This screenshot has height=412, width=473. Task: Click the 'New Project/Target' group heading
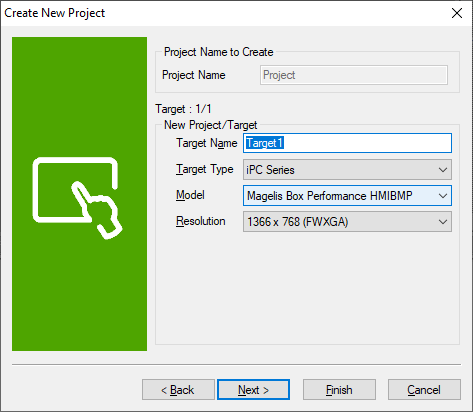[x=211, y=125]
